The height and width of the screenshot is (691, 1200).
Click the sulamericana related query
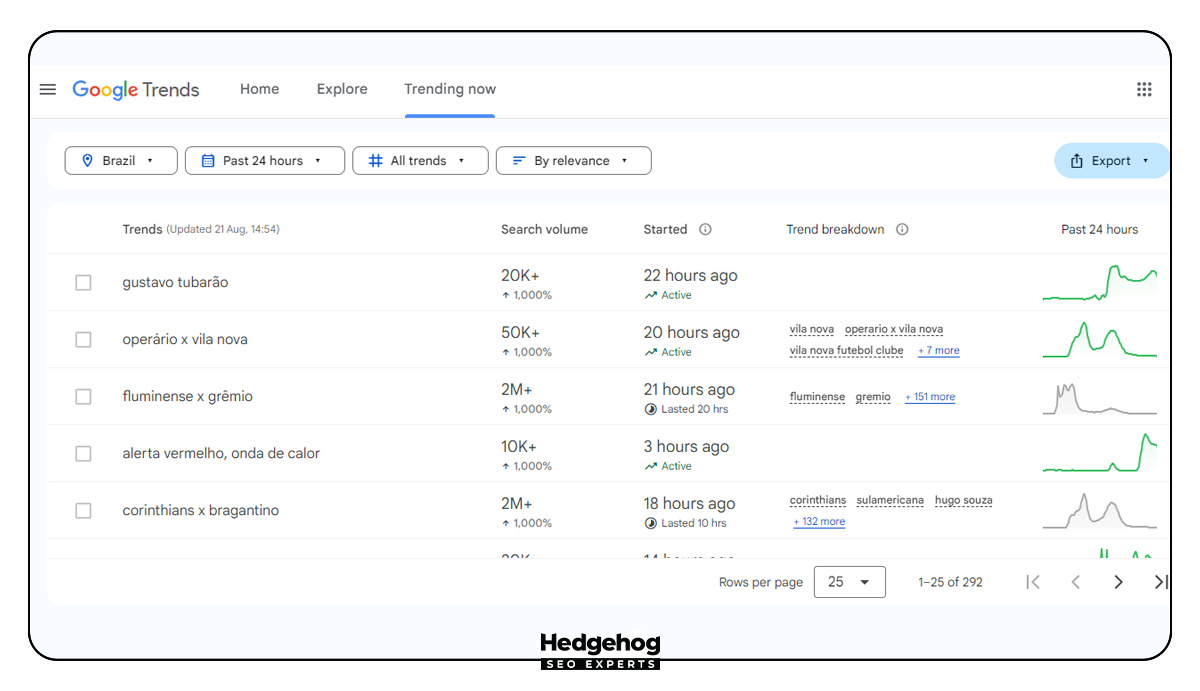click(x=890, y=500)
